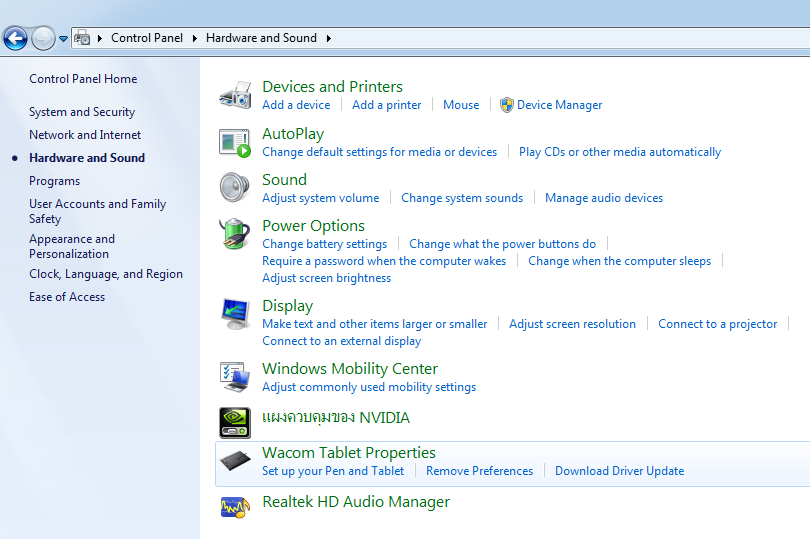Image resolution: width=810 pixels, height=539 pixels.
Task: Expand the arrow after Hardware and Sound breadcrumb
Action: (x=329, y=38)
